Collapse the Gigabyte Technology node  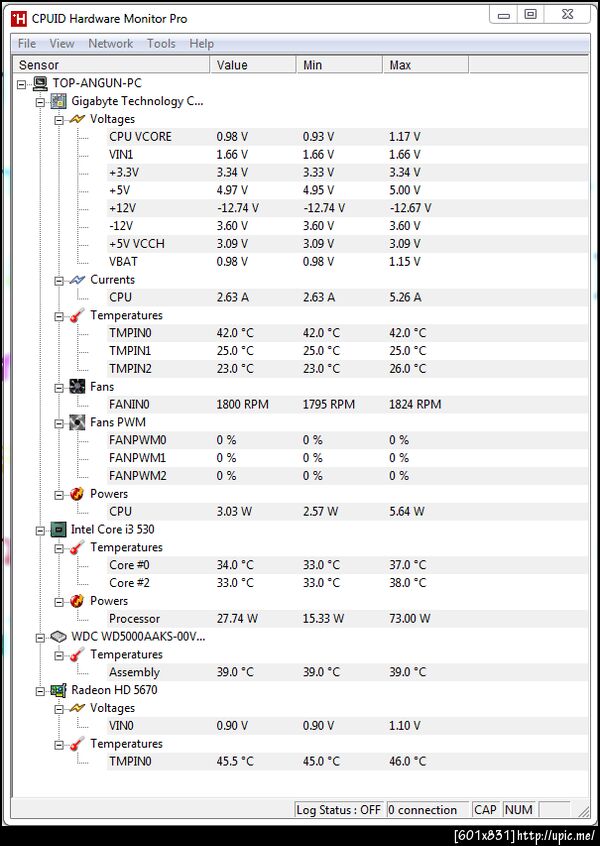pos(40,102)
